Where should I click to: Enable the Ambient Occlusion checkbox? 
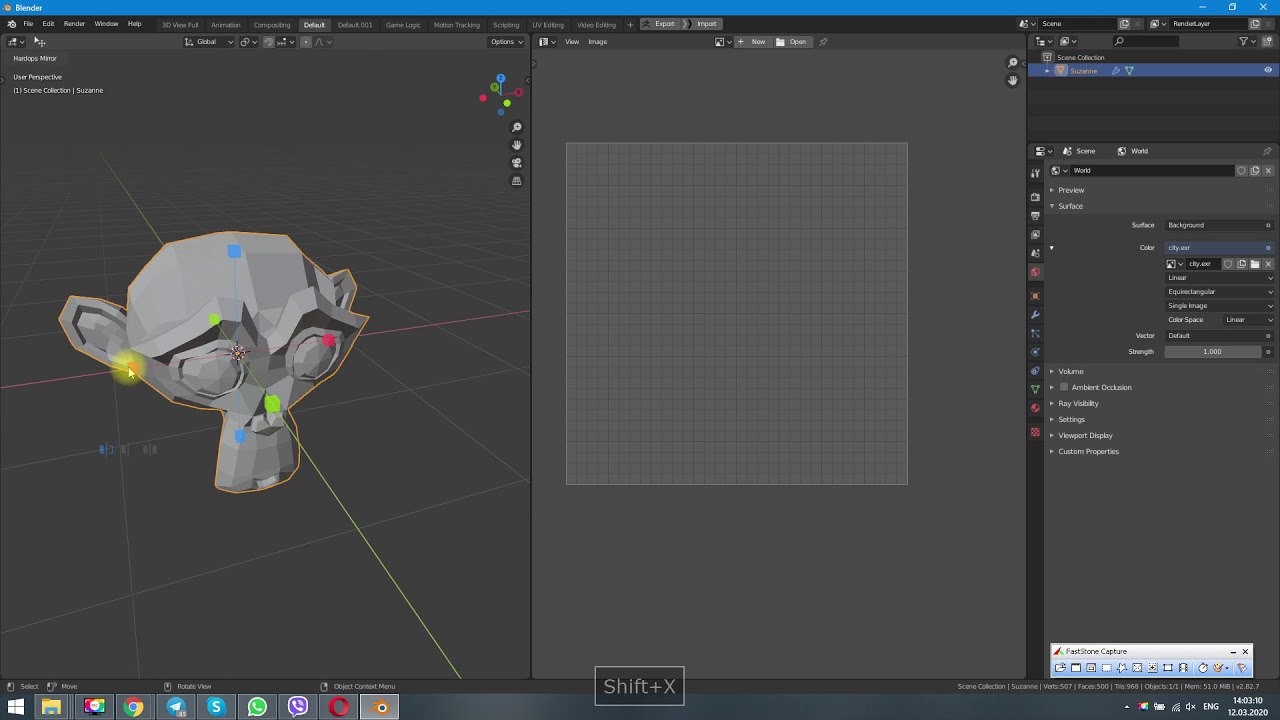pyautogui.click(x=1064, y=387)
